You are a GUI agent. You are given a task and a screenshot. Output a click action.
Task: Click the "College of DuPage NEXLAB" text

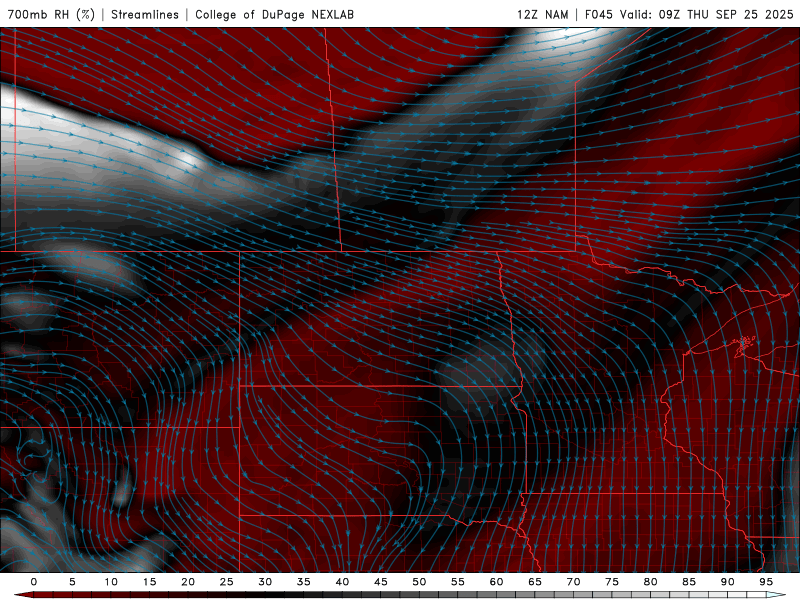click(274, 15)
